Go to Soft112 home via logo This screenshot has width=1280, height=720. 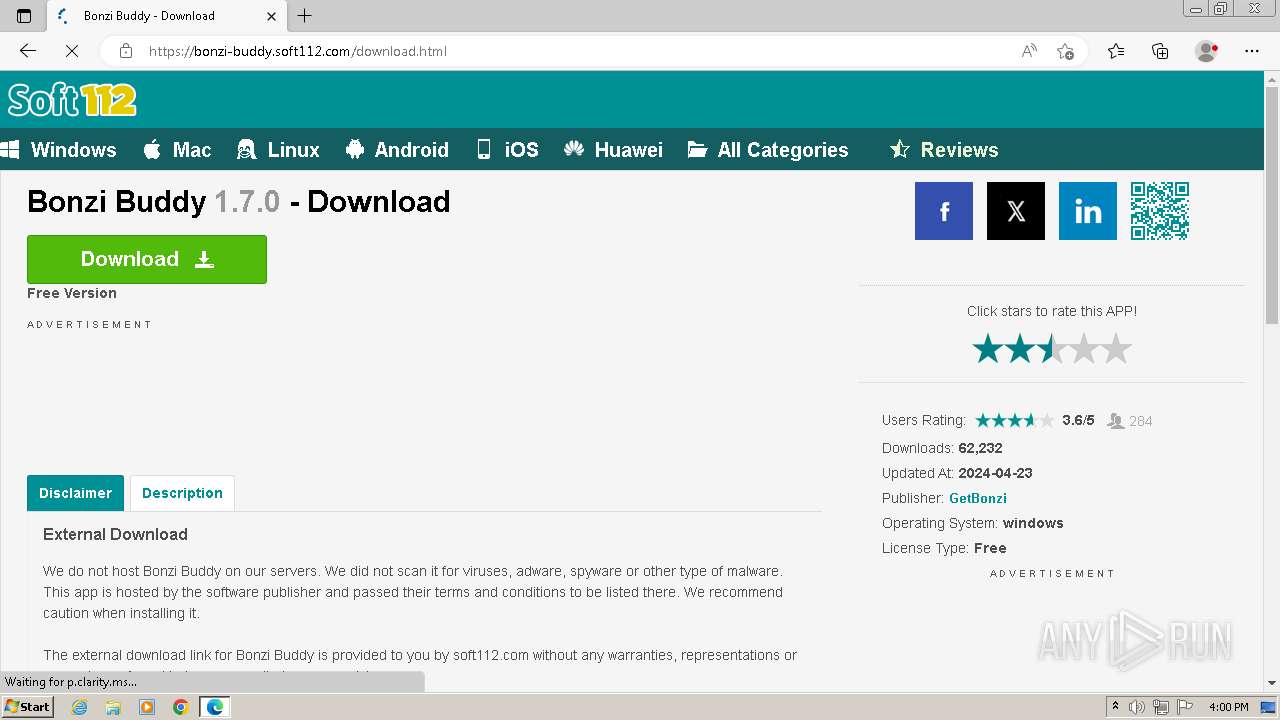(72, 100)
